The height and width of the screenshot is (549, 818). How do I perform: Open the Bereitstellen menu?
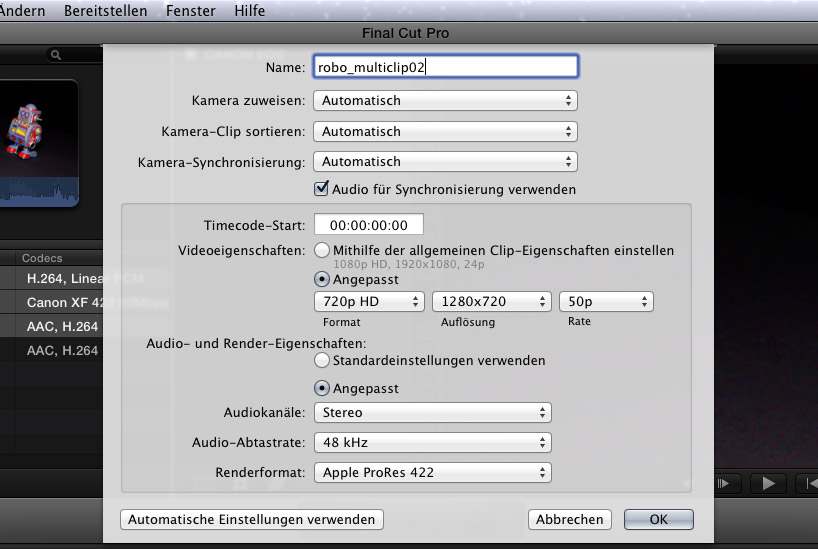105,11
